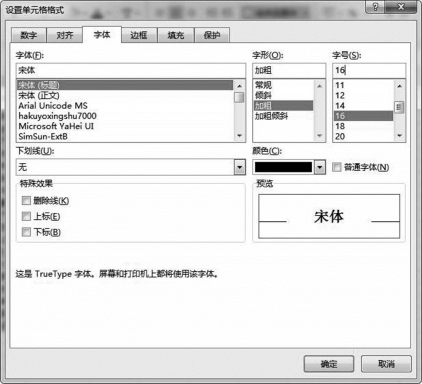This screenshot has width=422, height=384.
Task: Click font list scroll up arrow
Action: point(239,86)
